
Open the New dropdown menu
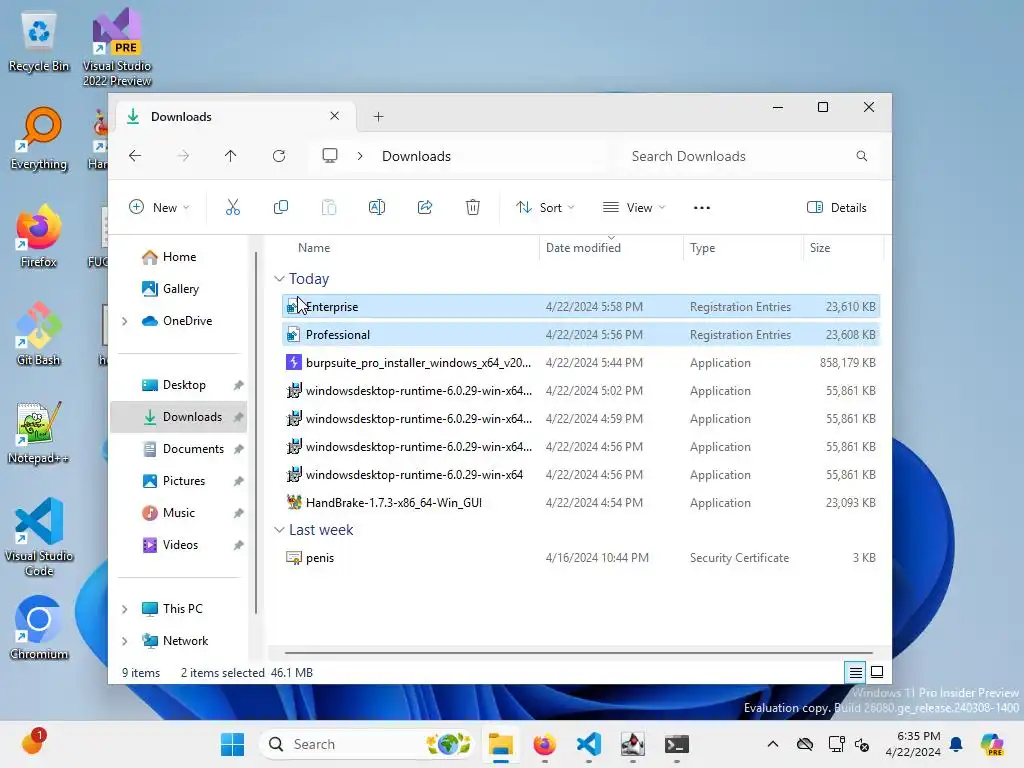tap(159, 208)
